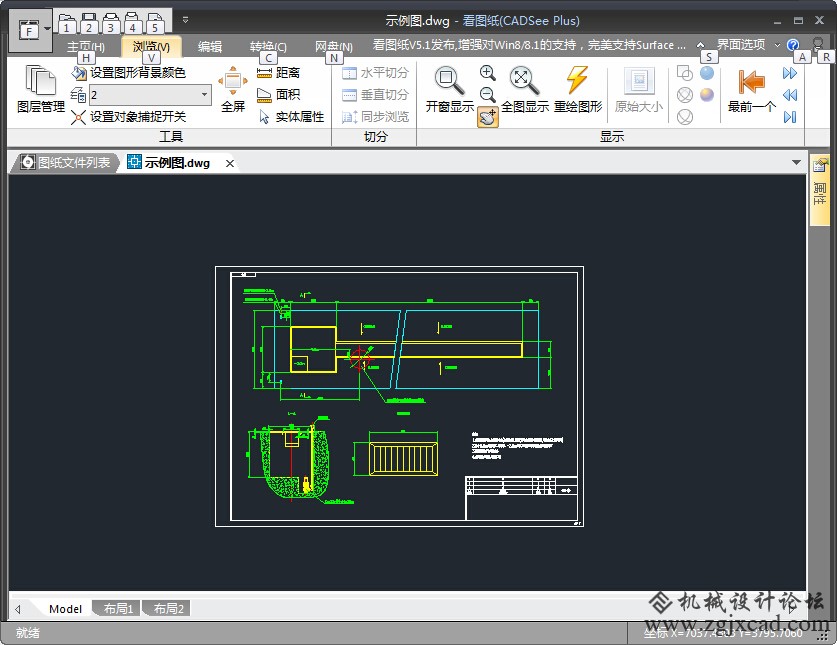Activate 开窗显示 window zoom
The height and width of the screenshot is (645, 837).
pyautogui.click(x=449, y=89)
